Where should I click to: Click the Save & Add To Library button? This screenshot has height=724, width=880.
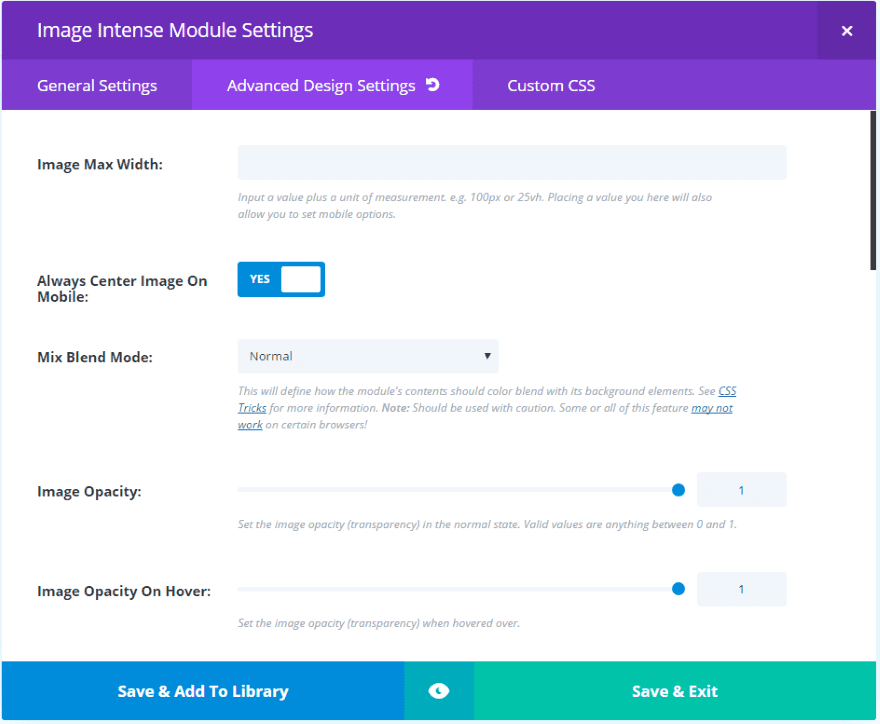coord(203,691)
